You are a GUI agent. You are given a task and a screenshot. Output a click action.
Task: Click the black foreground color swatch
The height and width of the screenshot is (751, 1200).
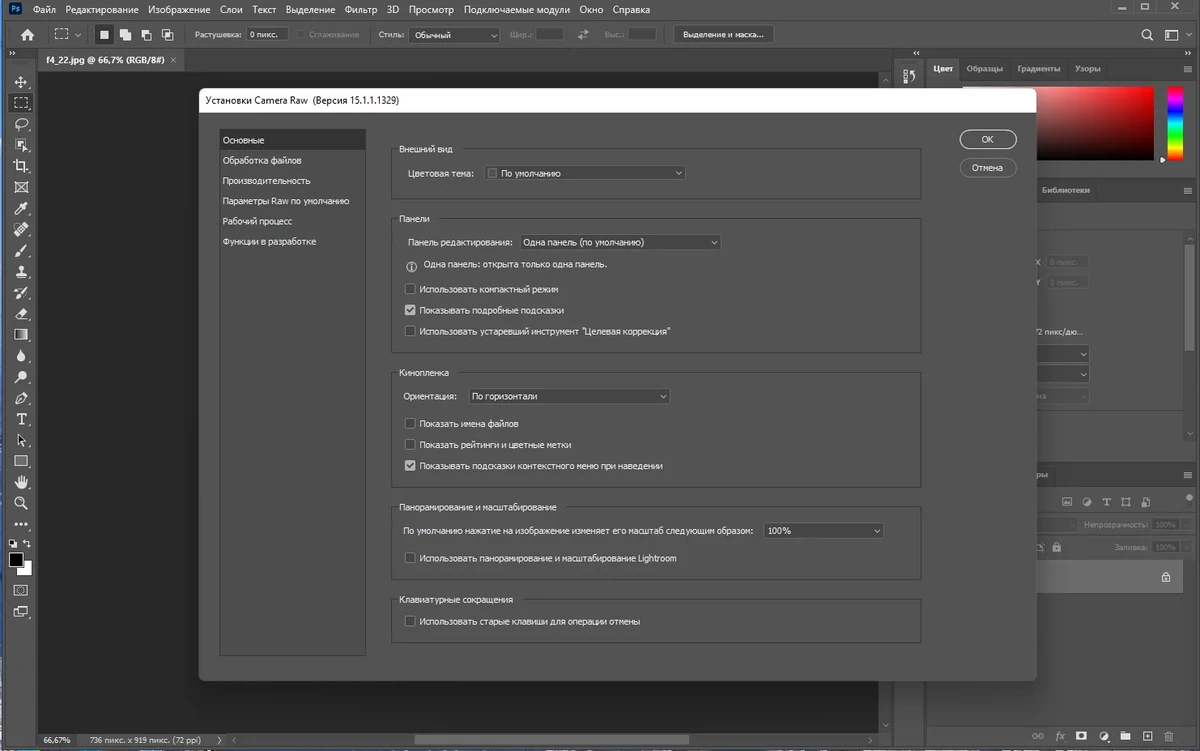coord(16,560)
